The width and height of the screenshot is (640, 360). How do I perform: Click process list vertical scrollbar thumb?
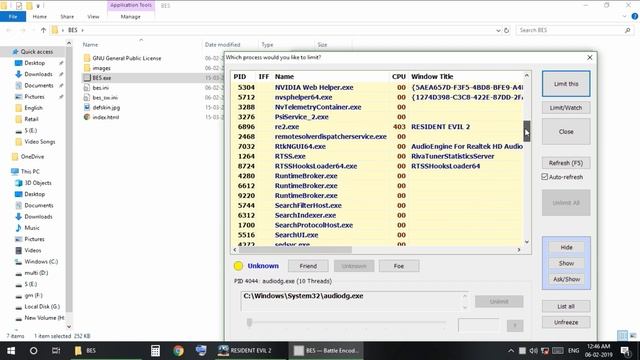tap(527, 131)
